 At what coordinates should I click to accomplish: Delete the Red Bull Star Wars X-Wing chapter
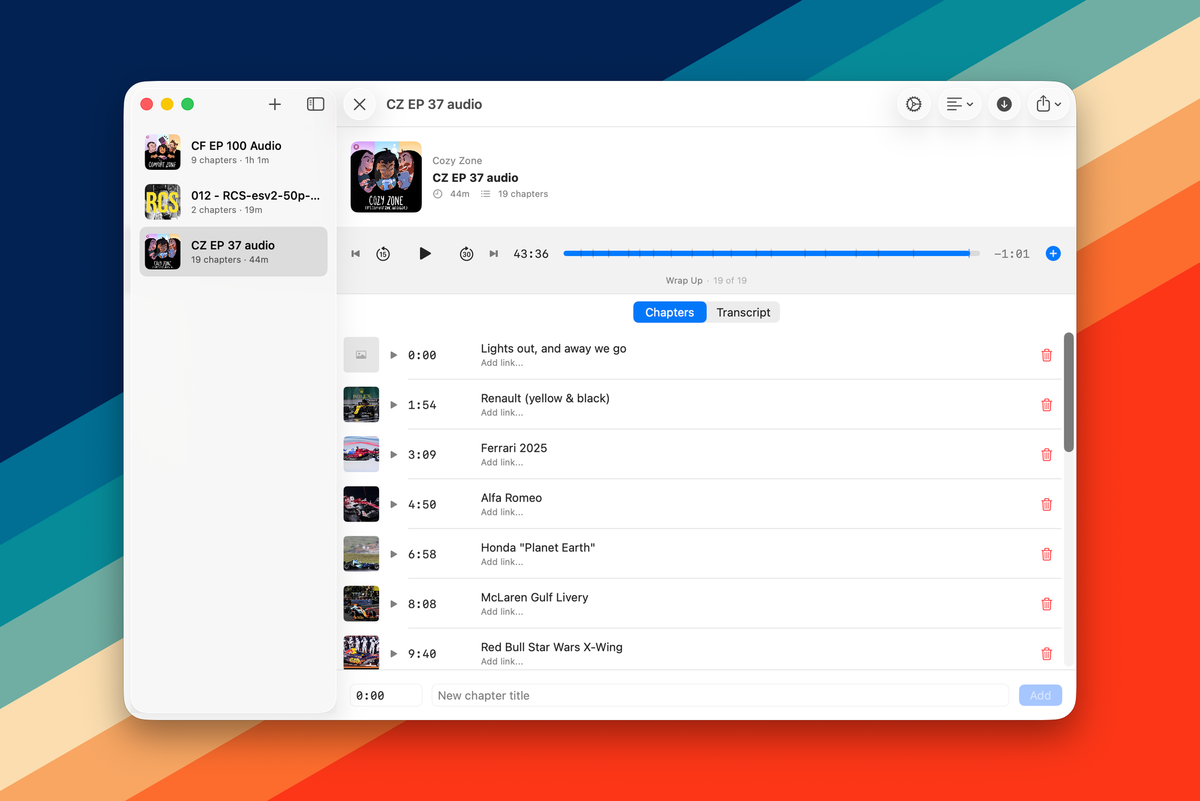tap(1047, 654)
